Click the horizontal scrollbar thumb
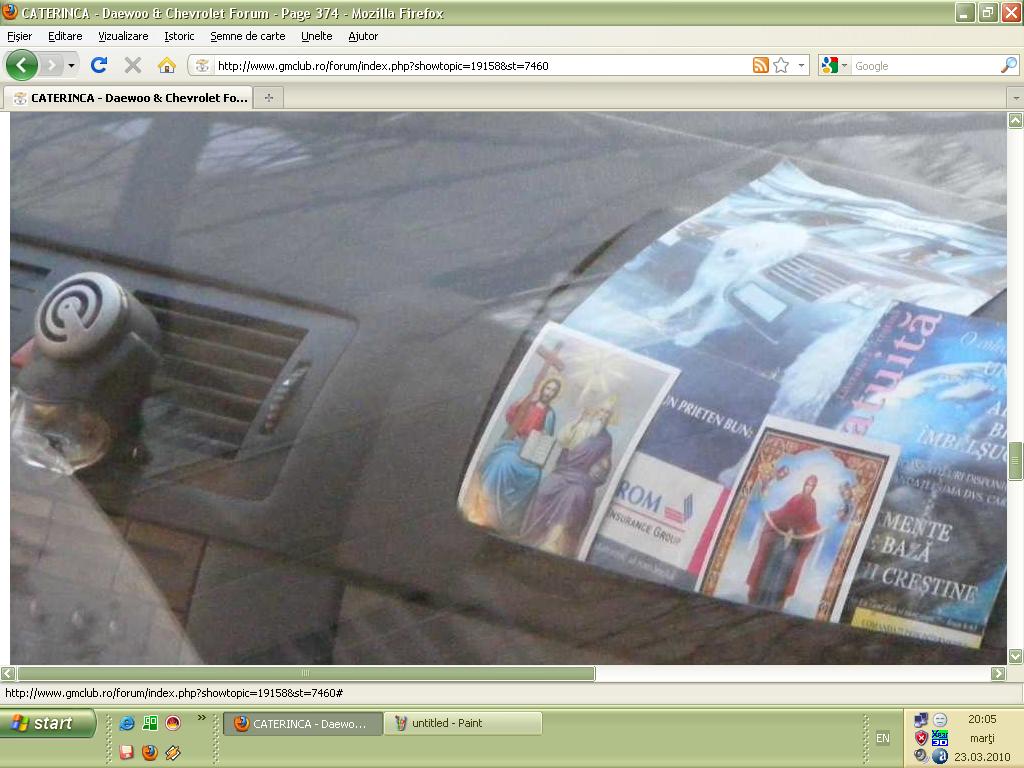The image size is (1024, 768). pos(305,673)
